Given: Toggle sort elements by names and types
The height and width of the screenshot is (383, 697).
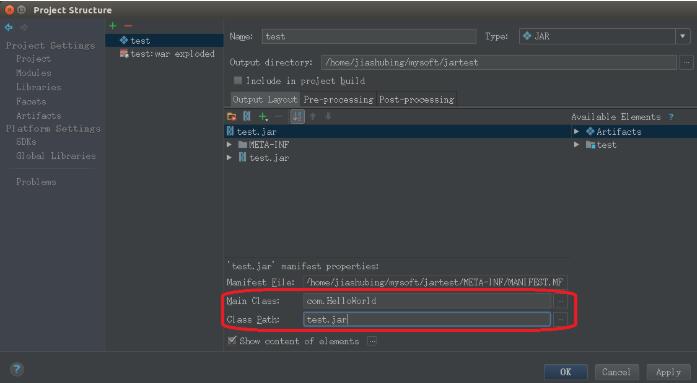Looking at the screenshot, I should pyautogui.click(x=297, y=116).
